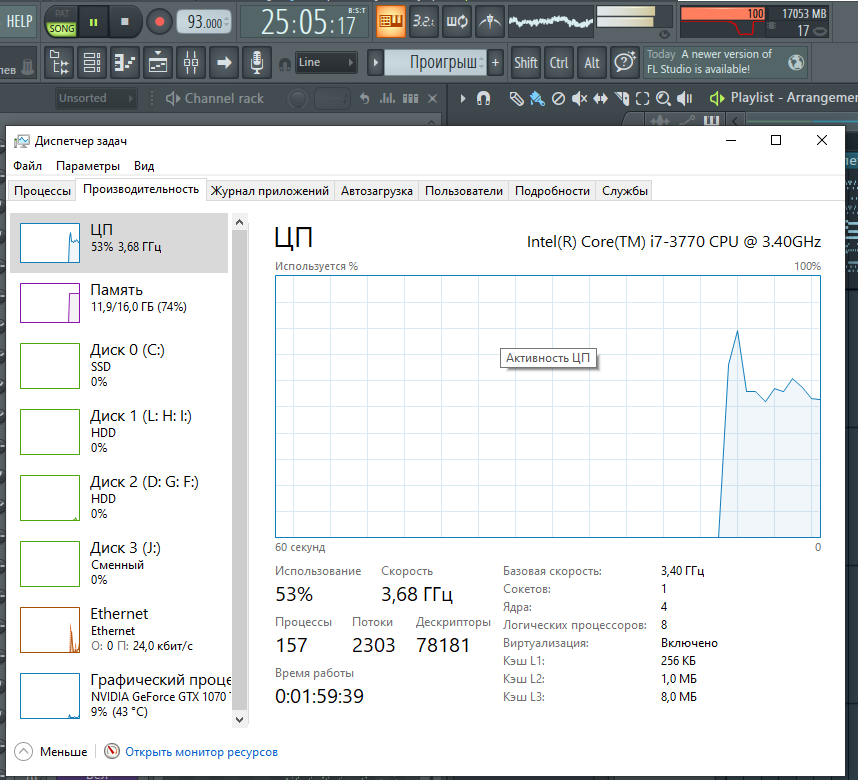Toggle loop recording button

click(x=456, y=21)
